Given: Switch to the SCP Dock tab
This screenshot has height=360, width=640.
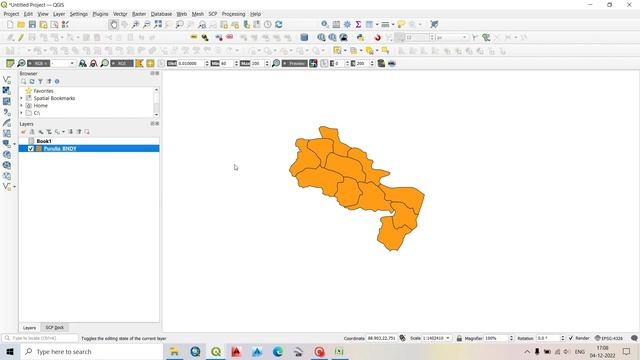Looking at the screenshot, I should [x=54, y=328].
